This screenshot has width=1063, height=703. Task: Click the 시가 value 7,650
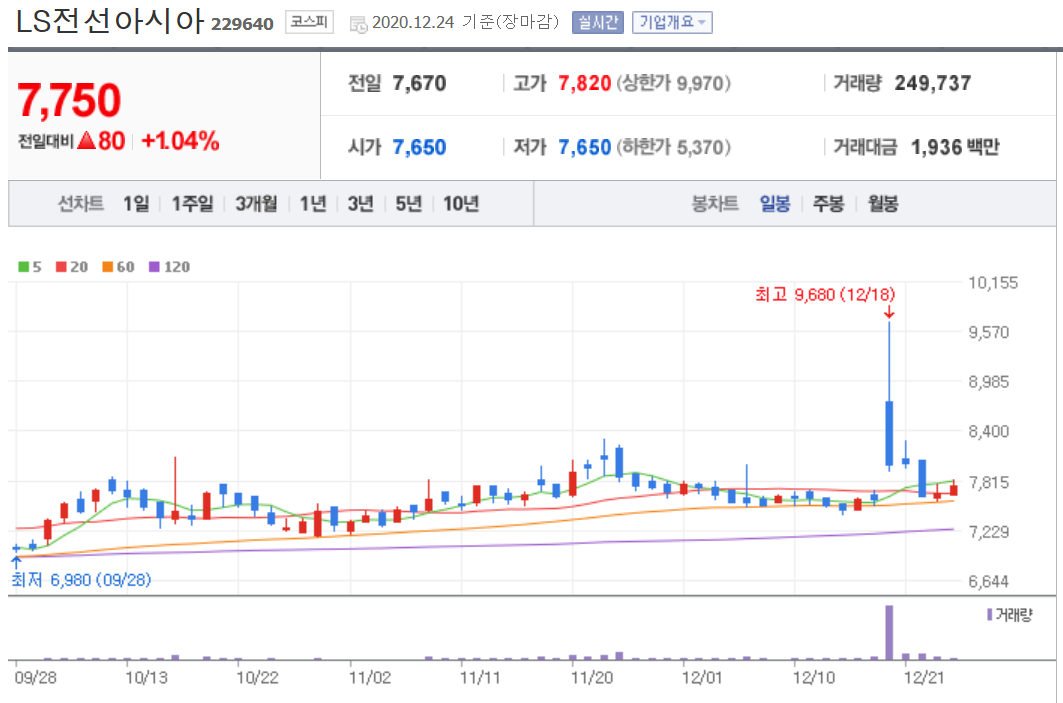coord(419,147)
